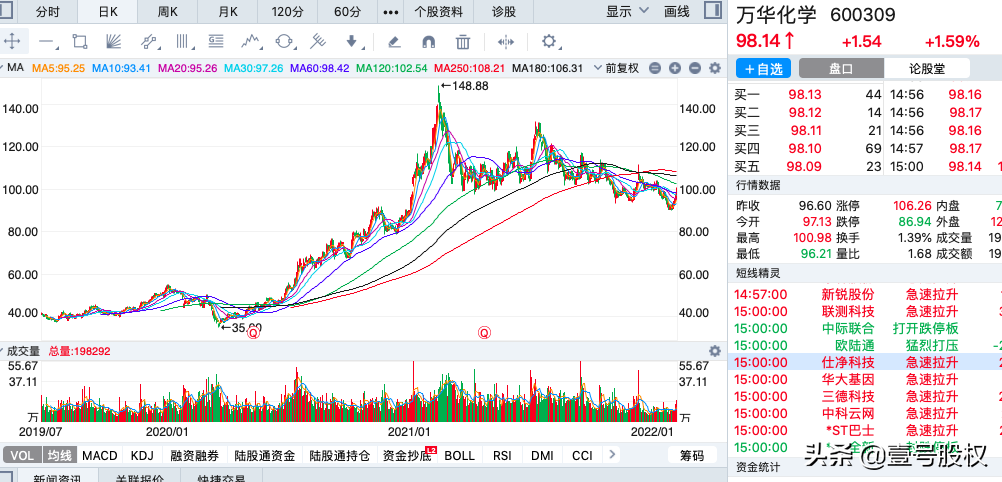Open the volume panel settings gear

[x=715, y=351]
